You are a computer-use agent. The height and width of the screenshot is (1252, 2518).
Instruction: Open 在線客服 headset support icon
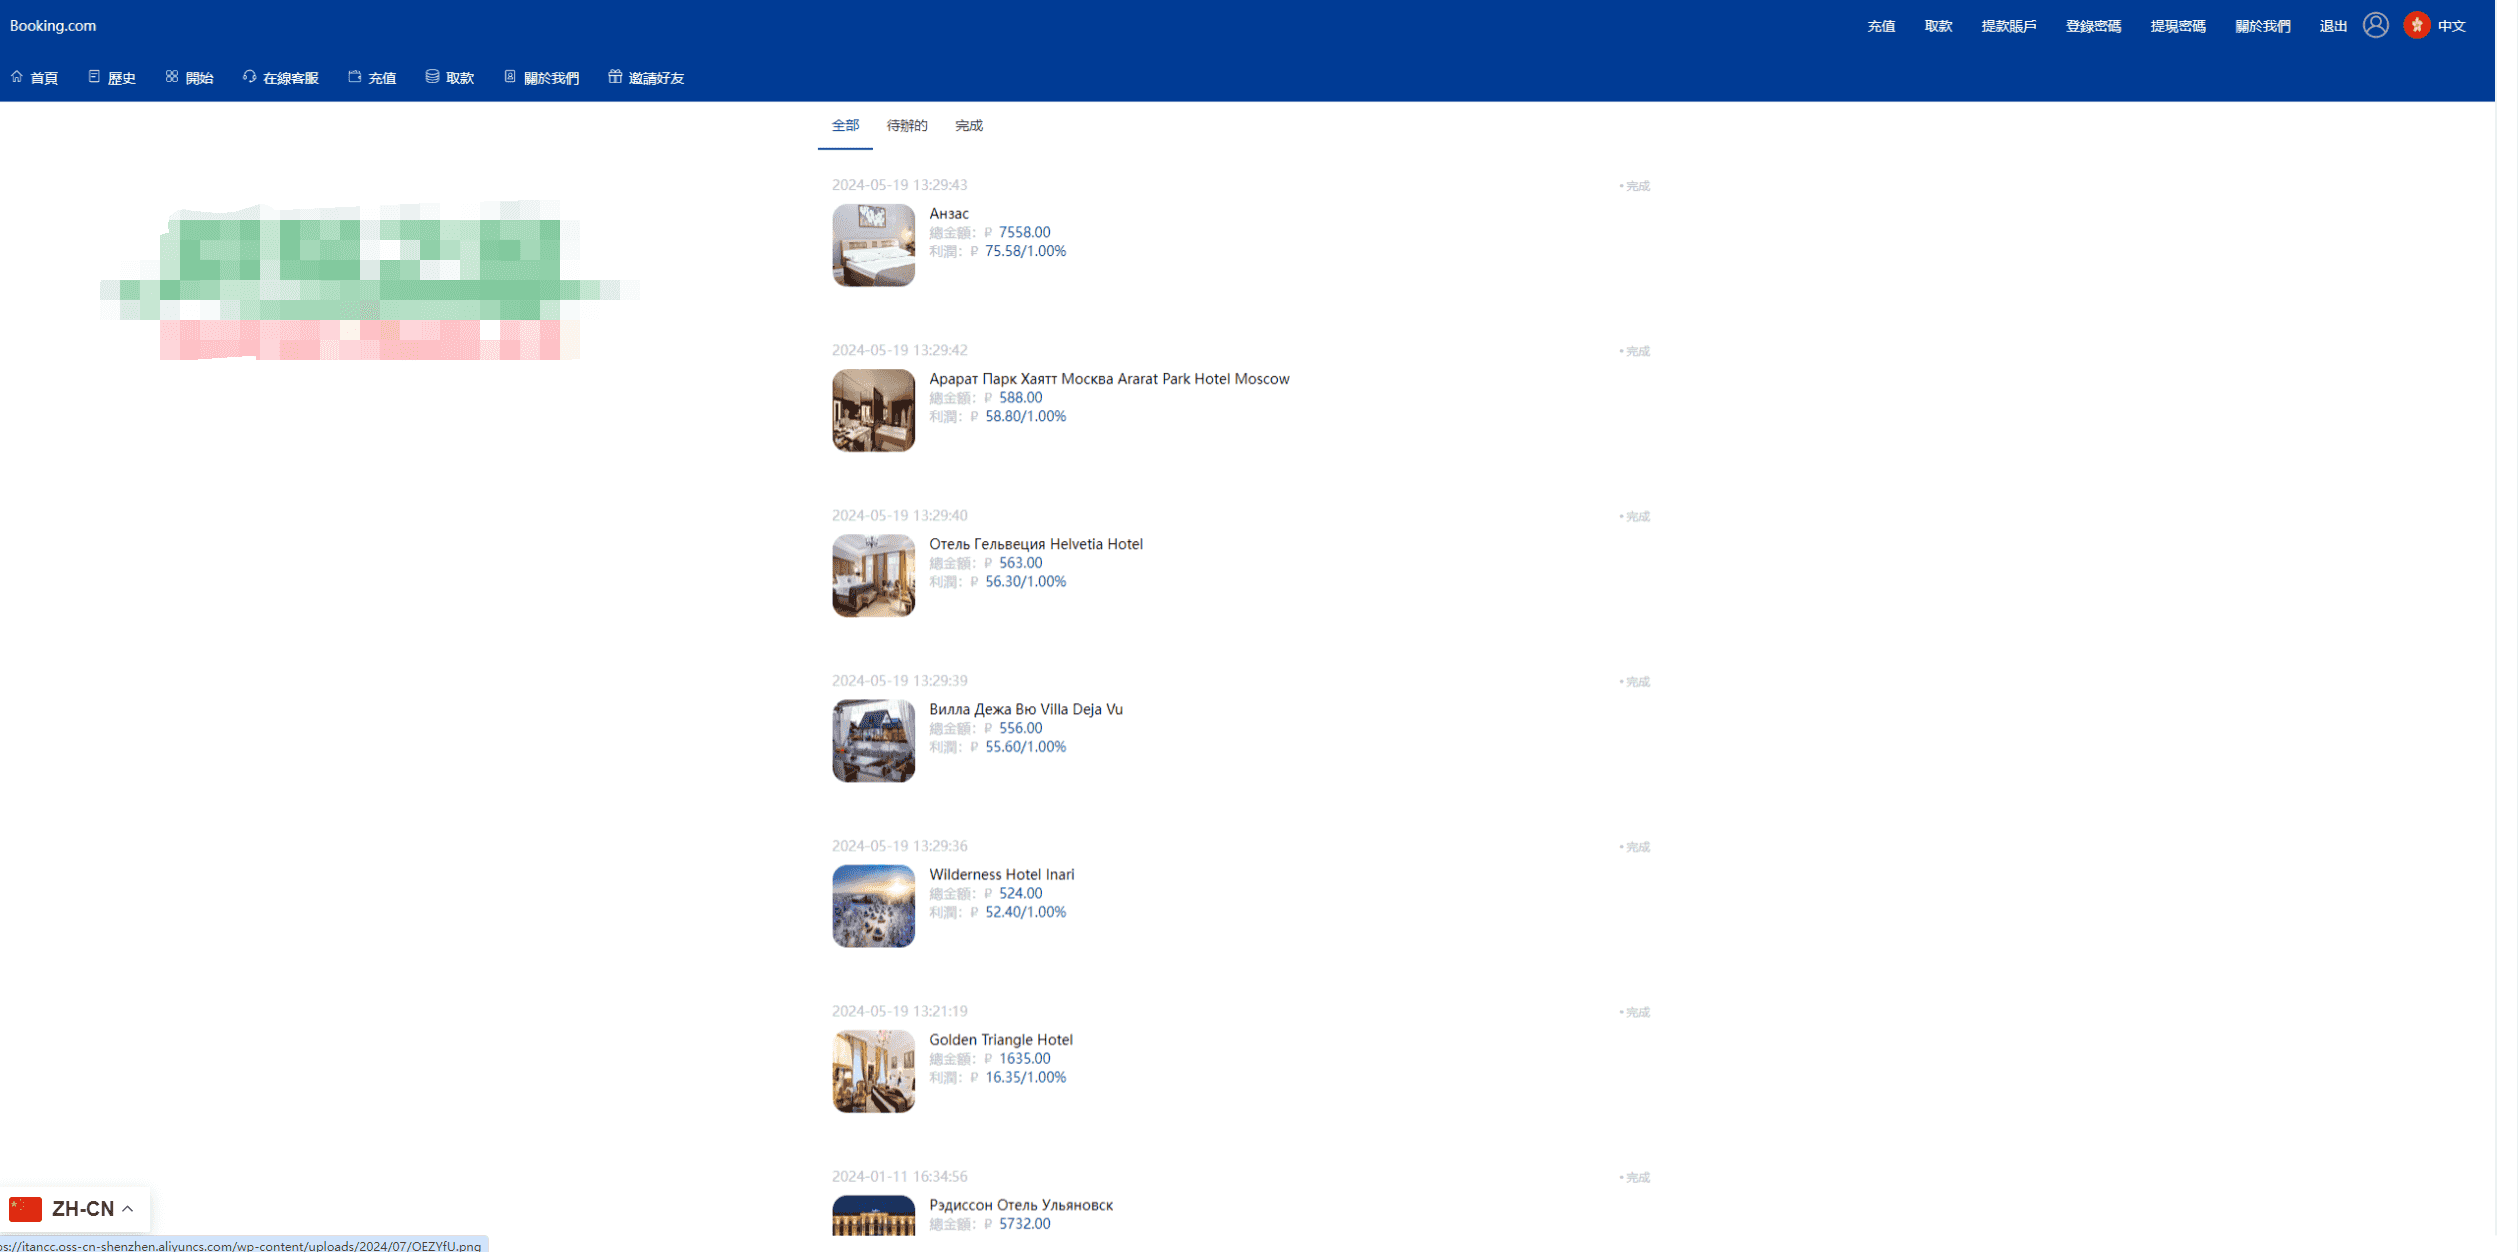point(250,77)
